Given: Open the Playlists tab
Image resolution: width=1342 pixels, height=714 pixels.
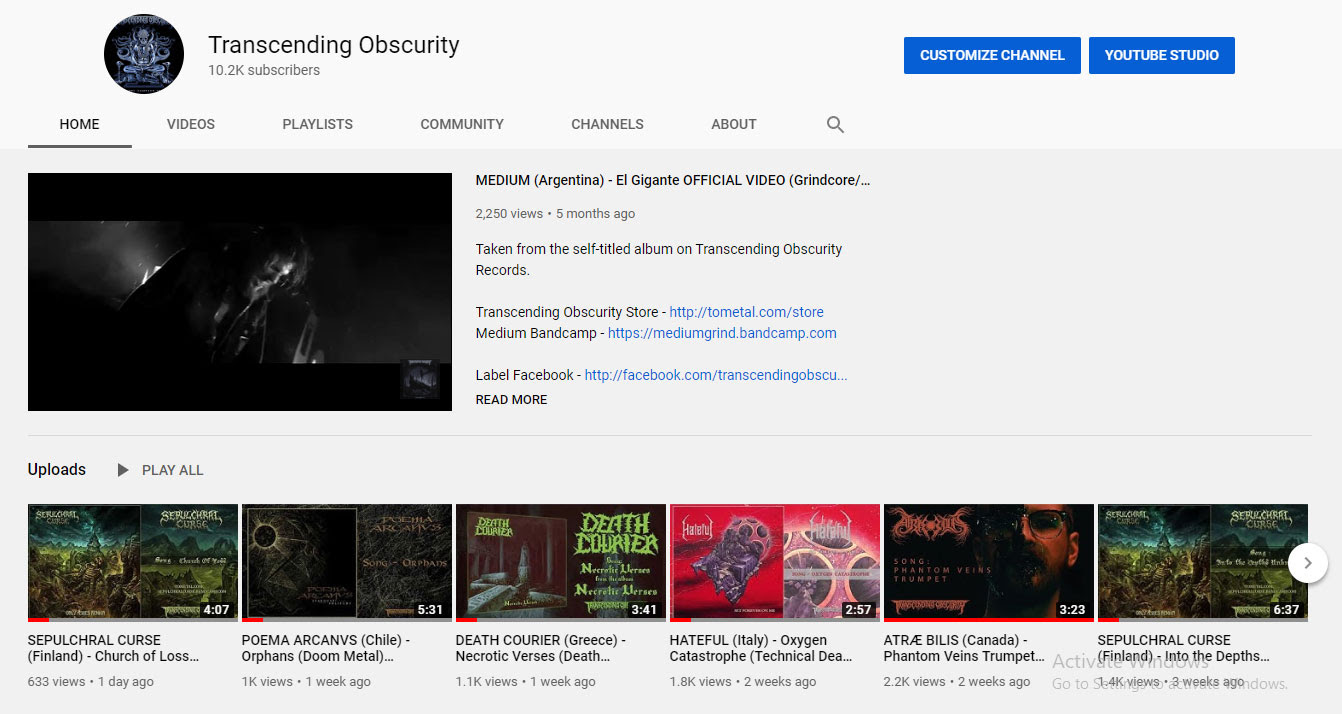Looking at the screenshot, I should tap(318, 124).
